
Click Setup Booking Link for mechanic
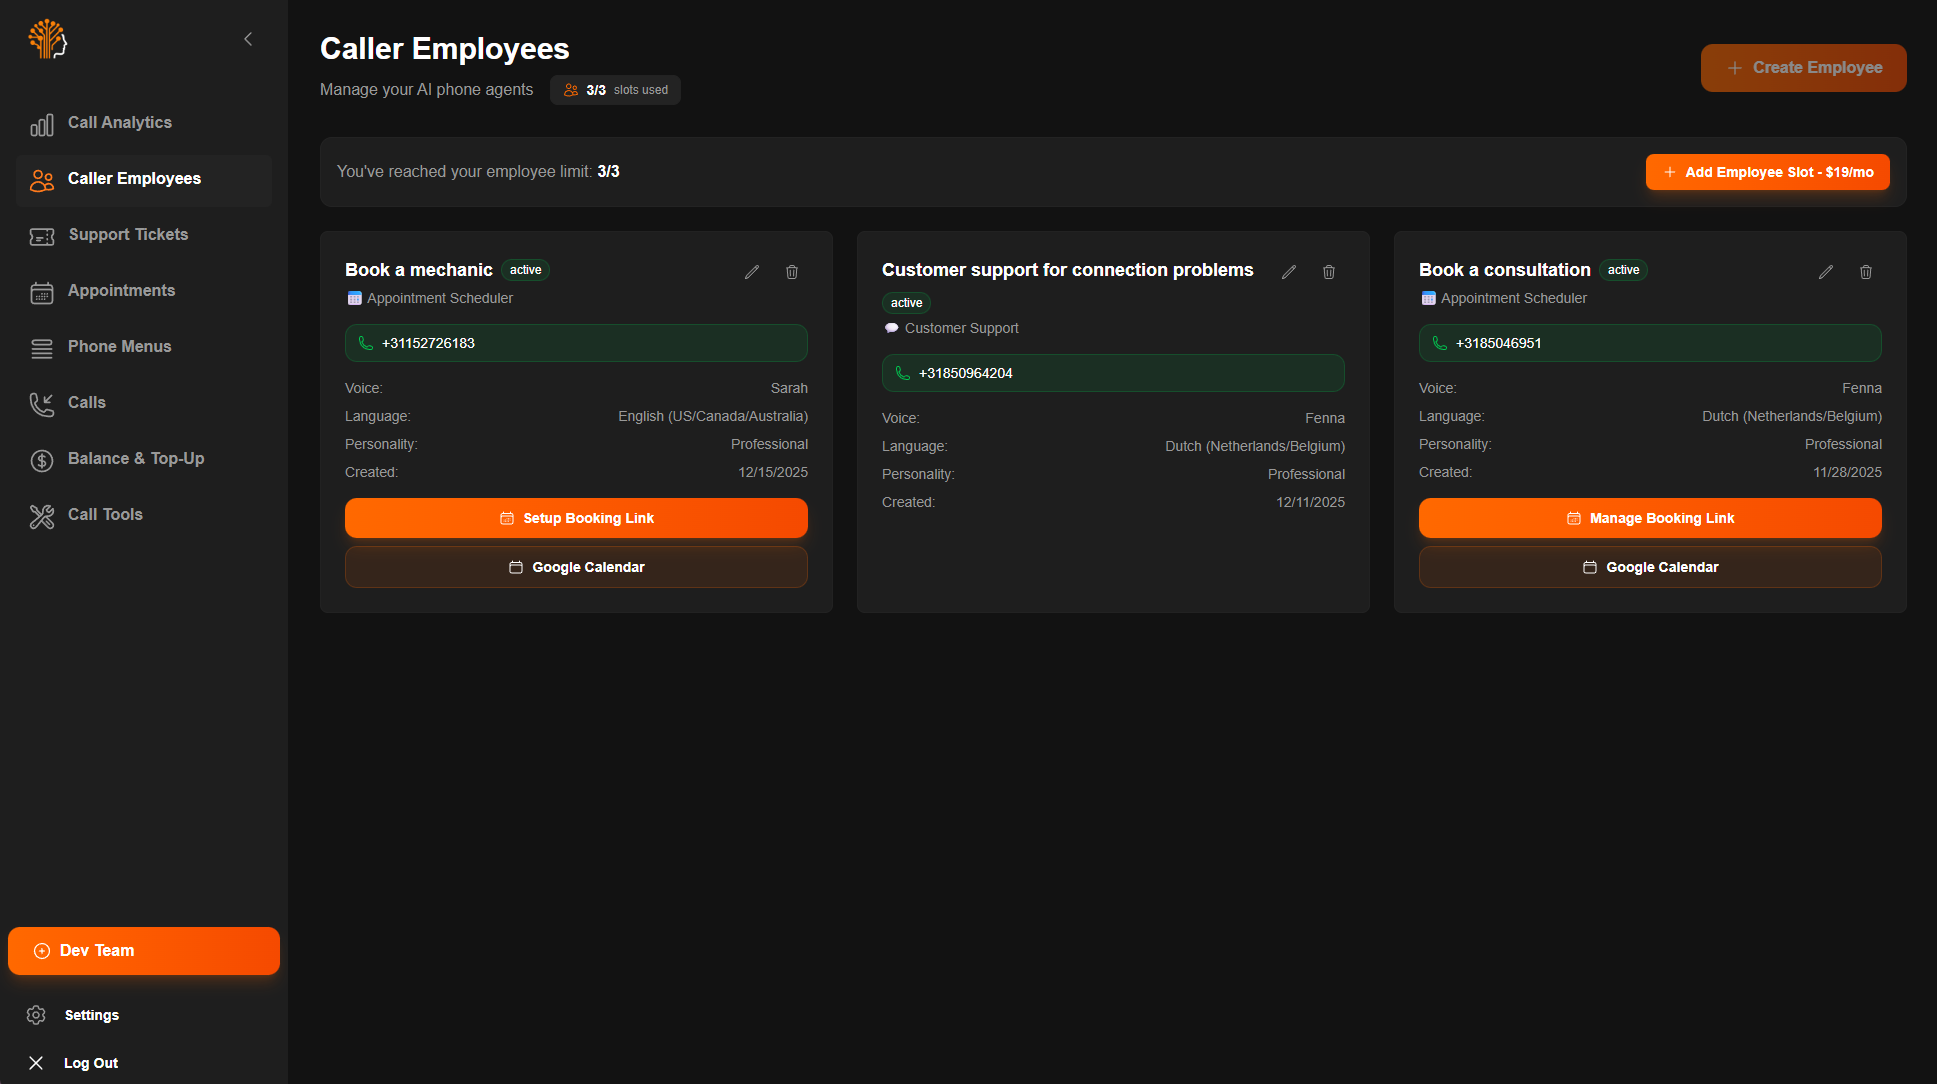coord(576,518)
